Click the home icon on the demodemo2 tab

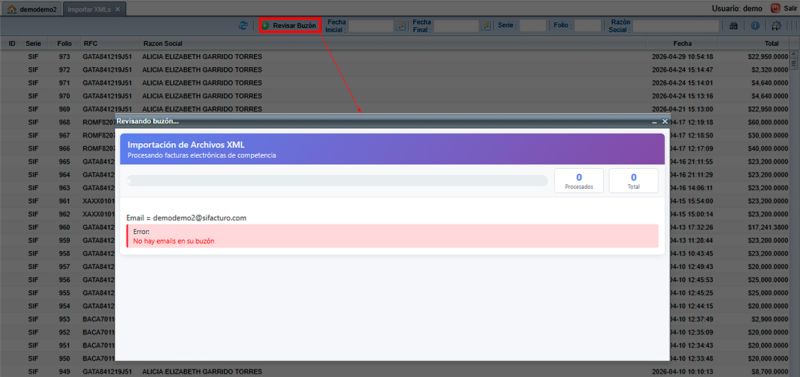(12, 9)
